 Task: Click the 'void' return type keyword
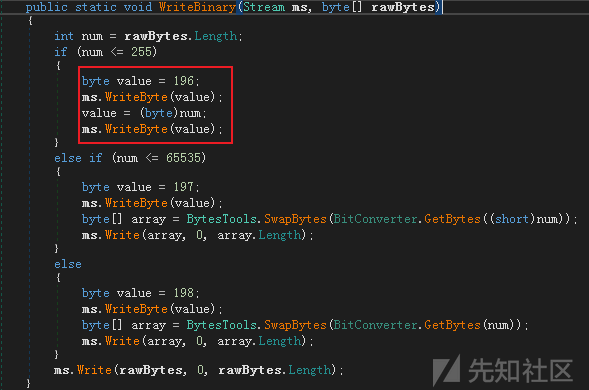(x=138, y=7)
